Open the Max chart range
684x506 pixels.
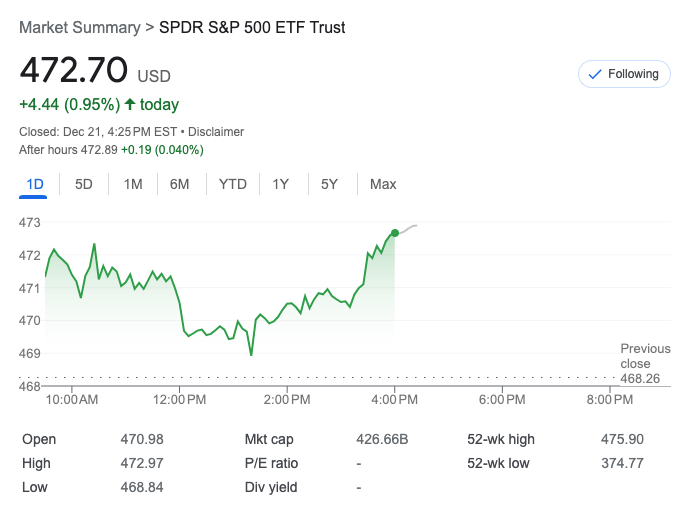[x=383, y=184]
